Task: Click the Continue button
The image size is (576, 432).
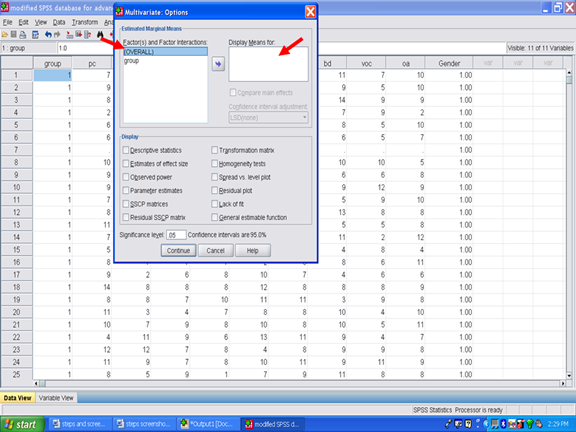Action: (x=178, y=251)
